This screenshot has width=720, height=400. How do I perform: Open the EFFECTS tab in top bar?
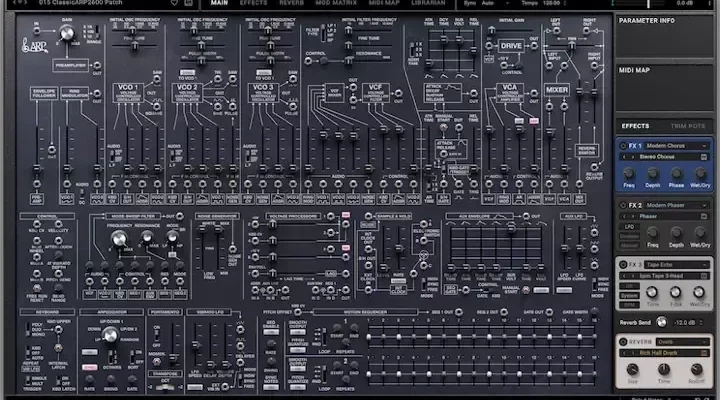(x=253, y=3)
